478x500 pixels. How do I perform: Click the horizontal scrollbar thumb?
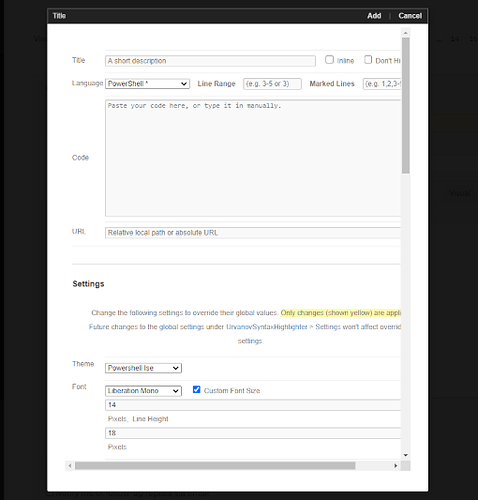pyautogui.click(x=215, y=466)
